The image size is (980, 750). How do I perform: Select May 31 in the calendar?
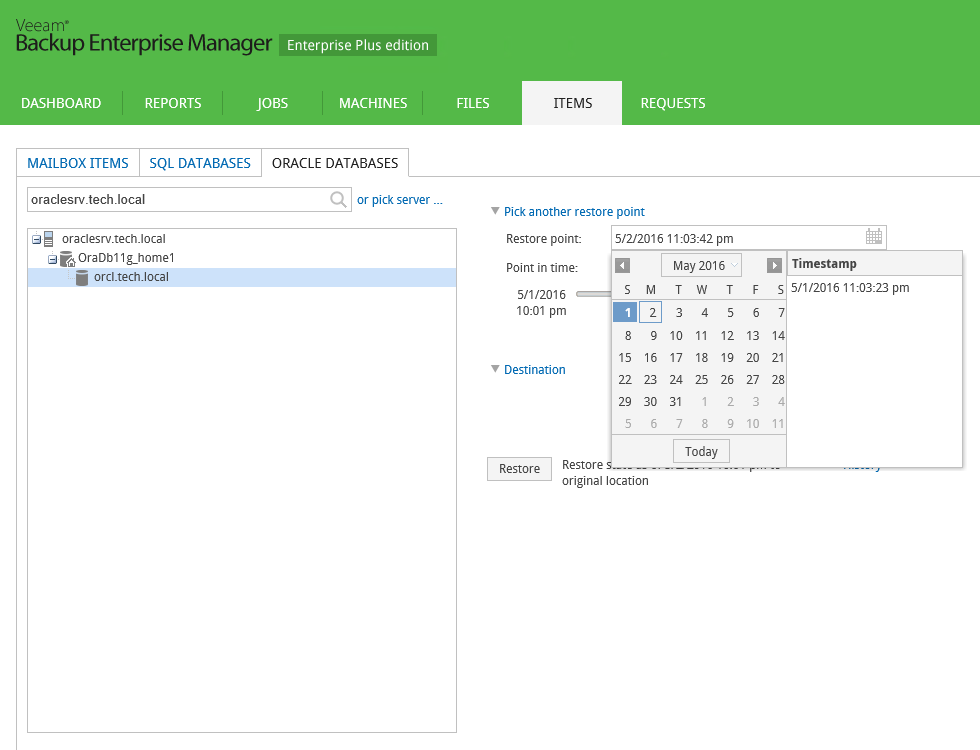tap(676, 401)
